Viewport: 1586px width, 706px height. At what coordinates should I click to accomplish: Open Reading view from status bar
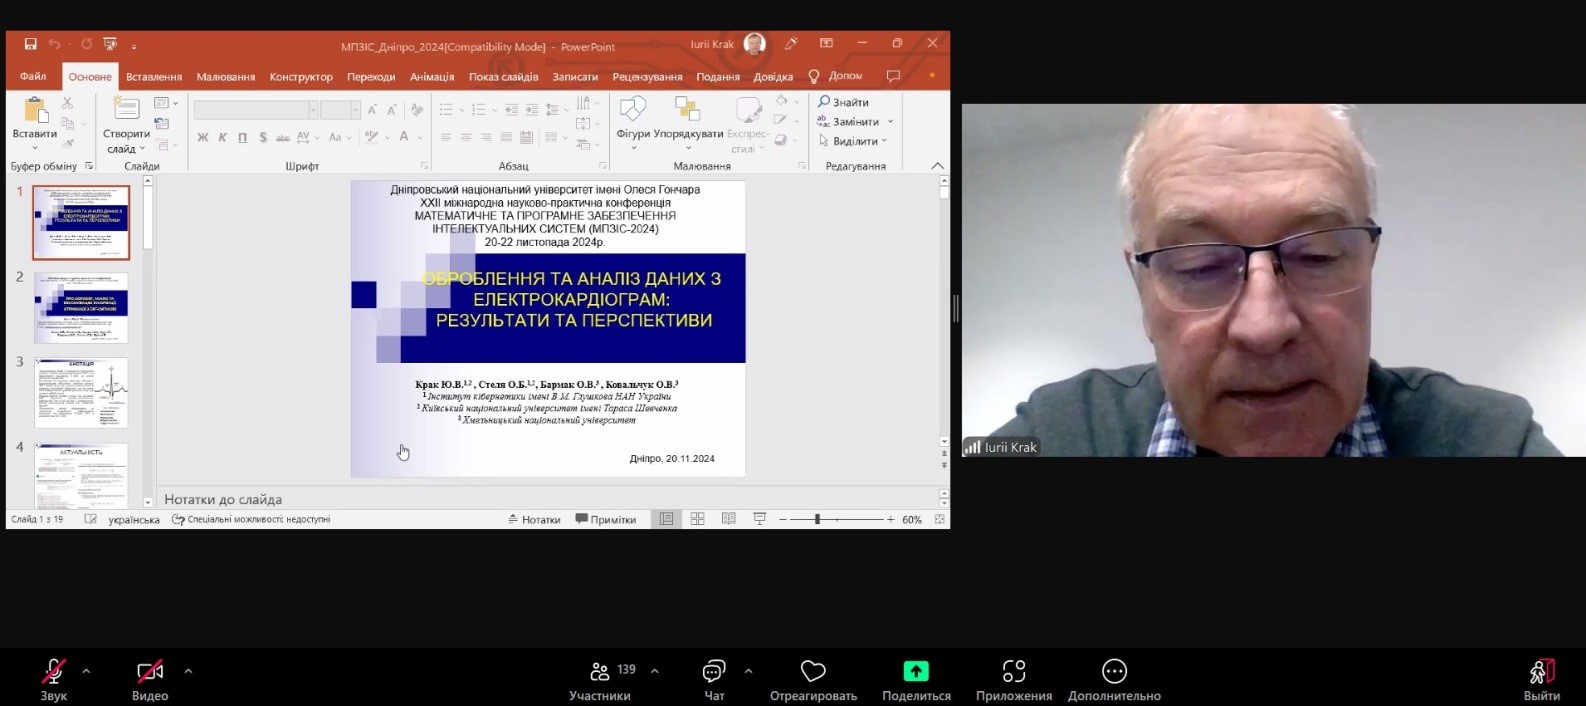pos(728,519)
